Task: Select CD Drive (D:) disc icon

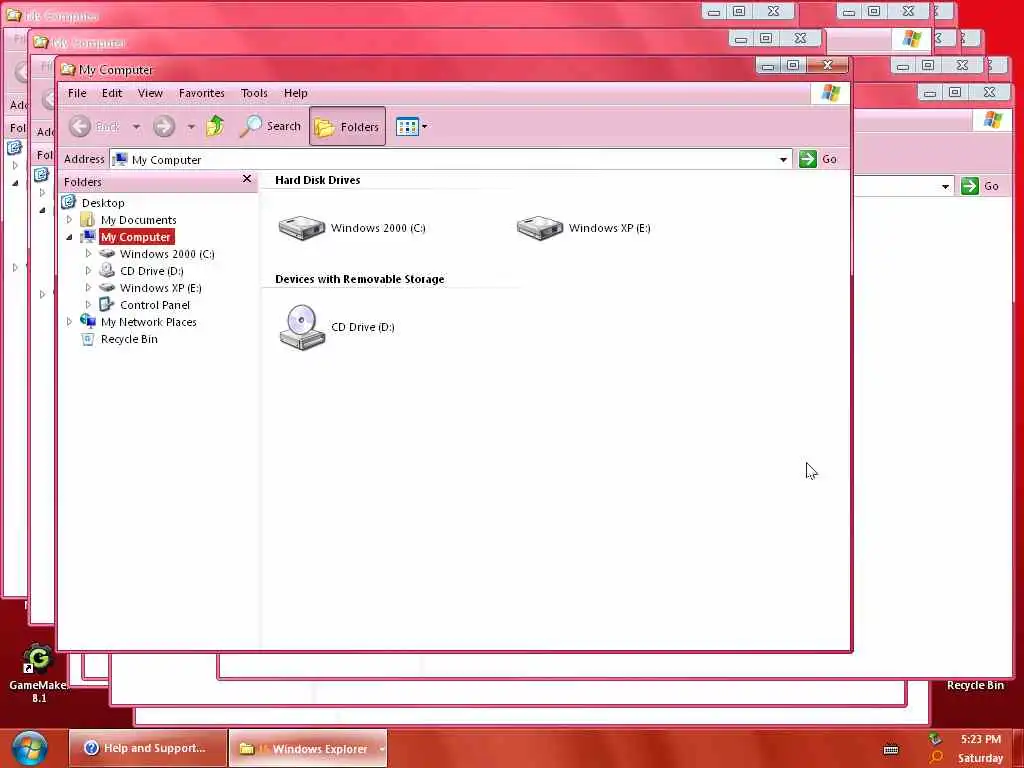Action: click(302, 327)
